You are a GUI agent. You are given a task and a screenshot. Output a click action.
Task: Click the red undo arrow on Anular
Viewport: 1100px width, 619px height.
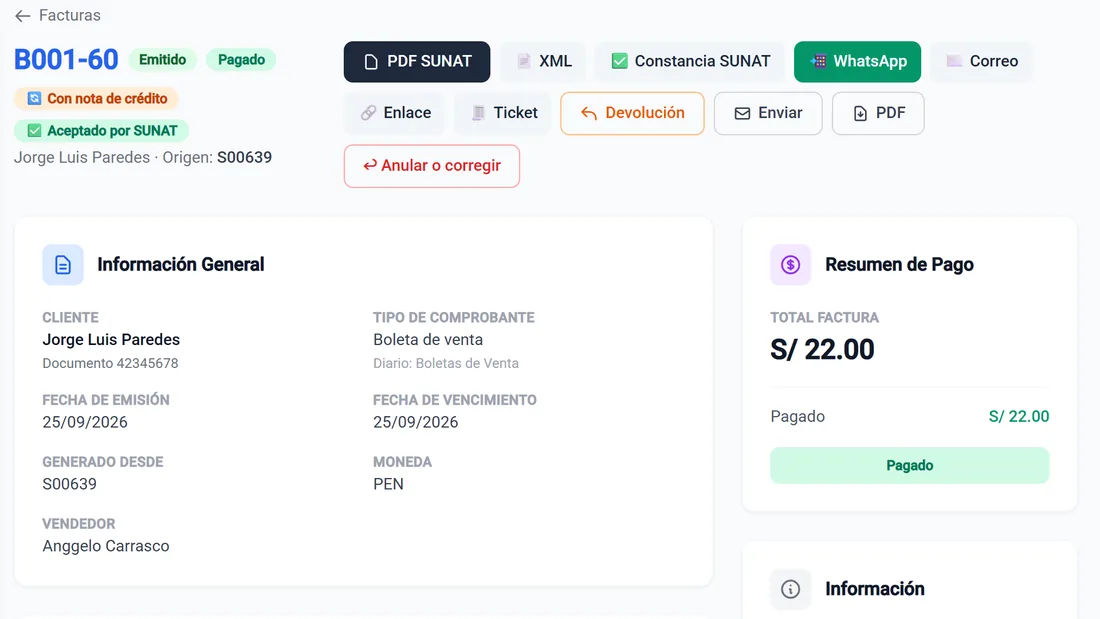[370, 166]
